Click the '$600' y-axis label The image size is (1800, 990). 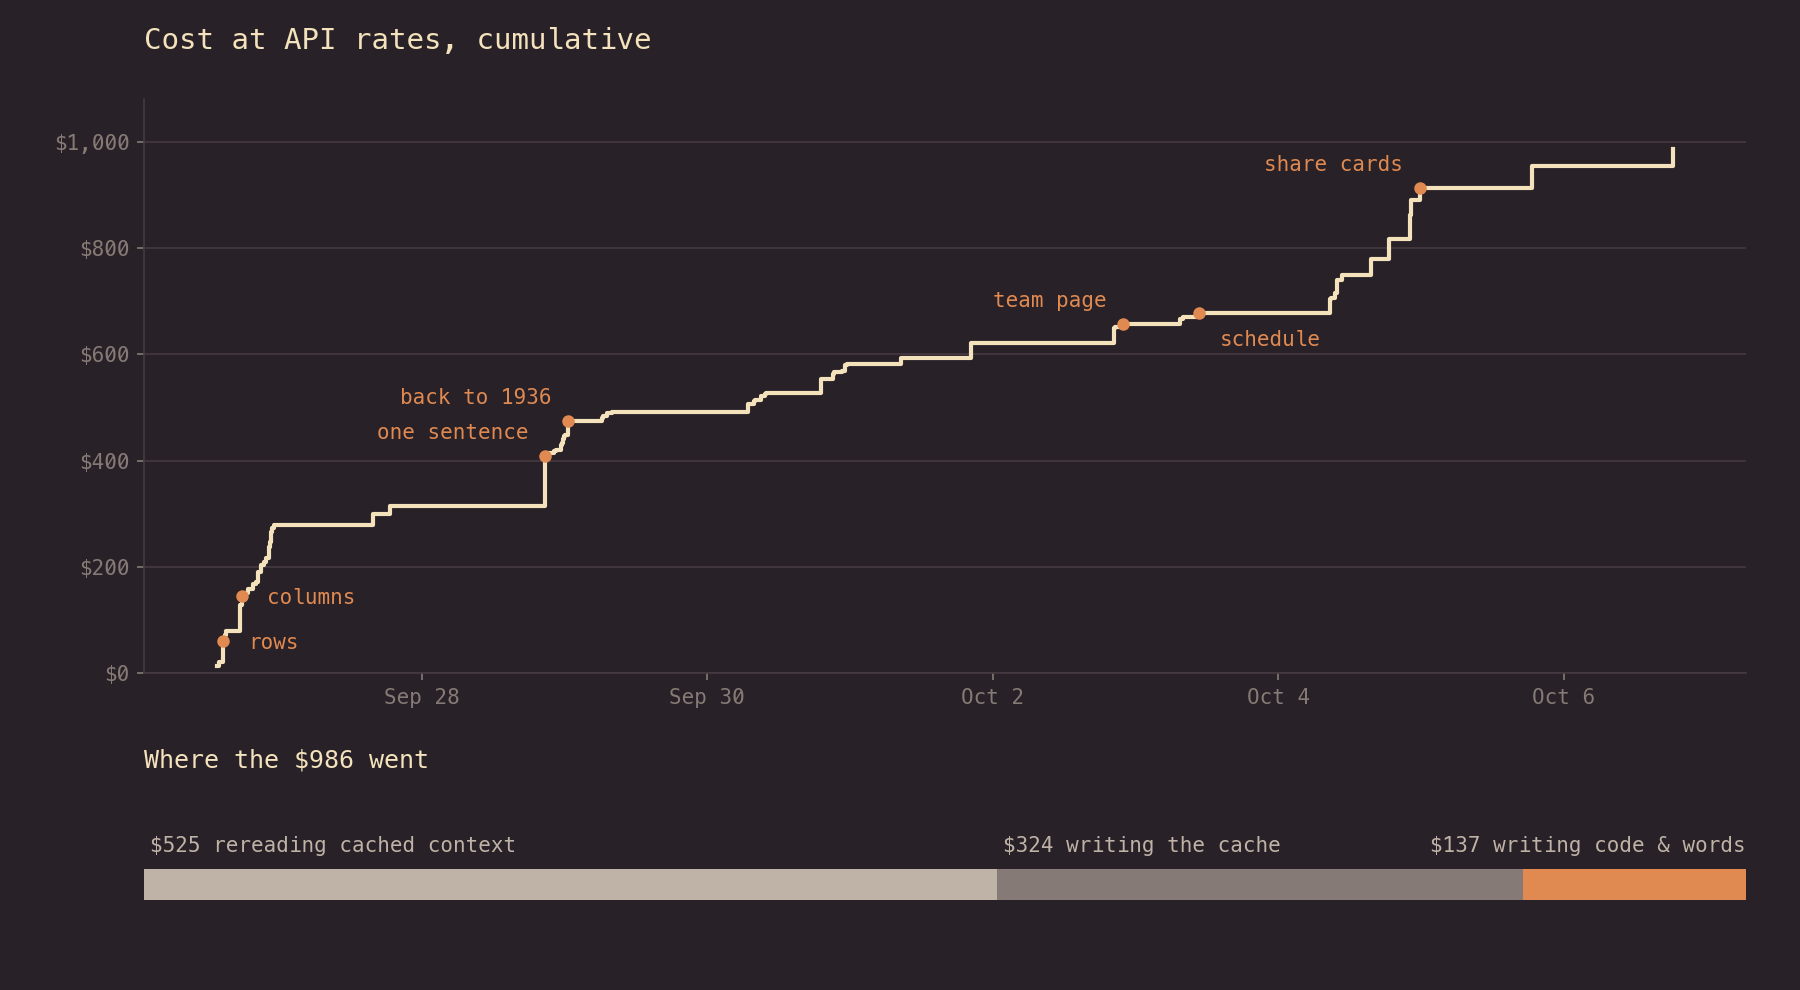coord(105,355)
